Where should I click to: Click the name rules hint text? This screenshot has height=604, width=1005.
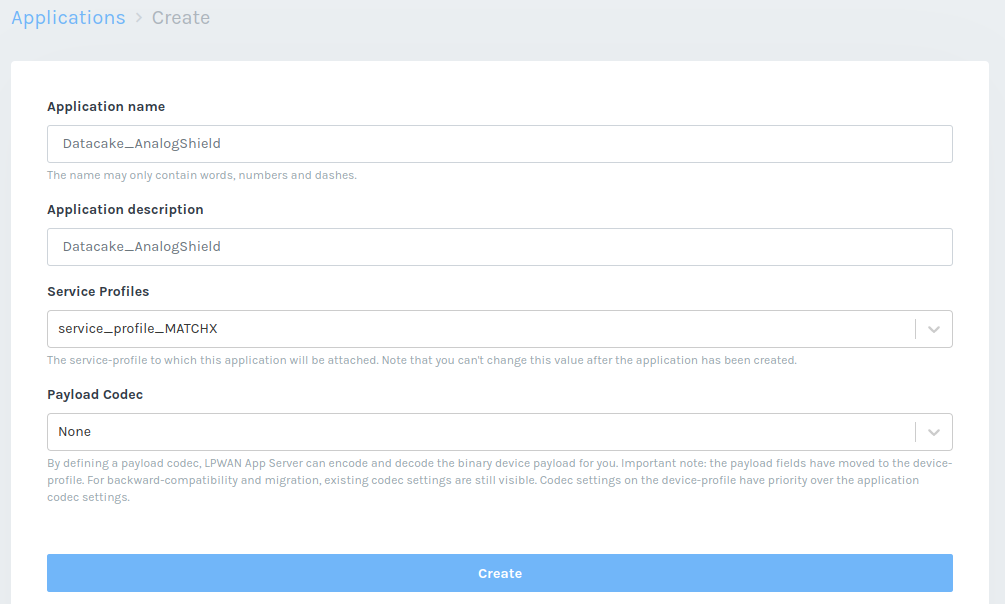[202, 175]
